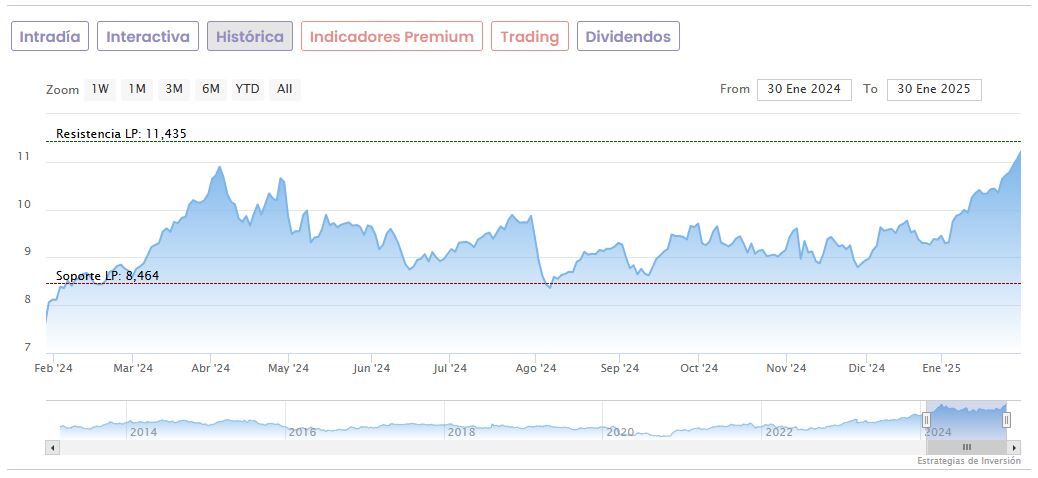Viewport: 1038px width, 478px height.
Task: Show the All time range
Action: click(285, 89)
